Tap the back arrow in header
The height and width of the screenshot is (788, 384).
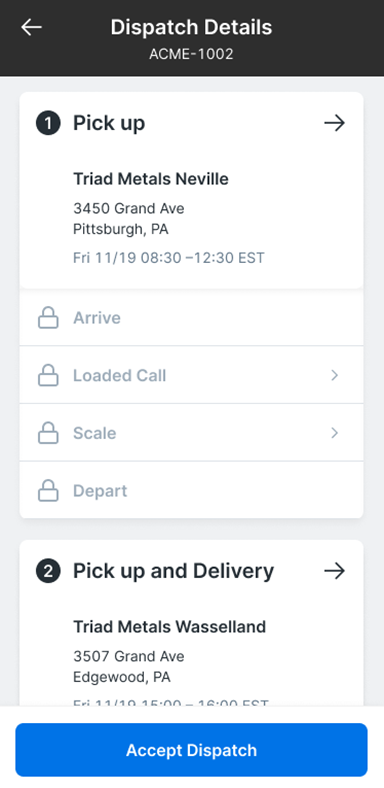pyautogui.click(x=31, y=27)
